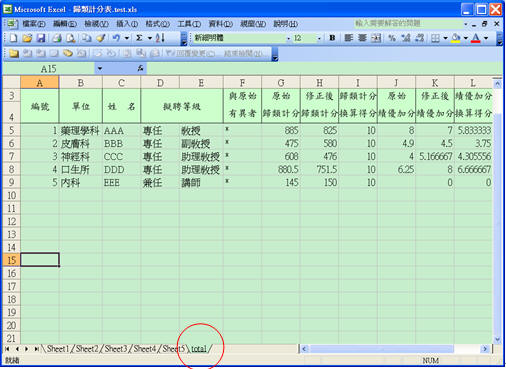Select cell containing 5.833333
This screenshot has height=369, width=506.
(473, 130)
